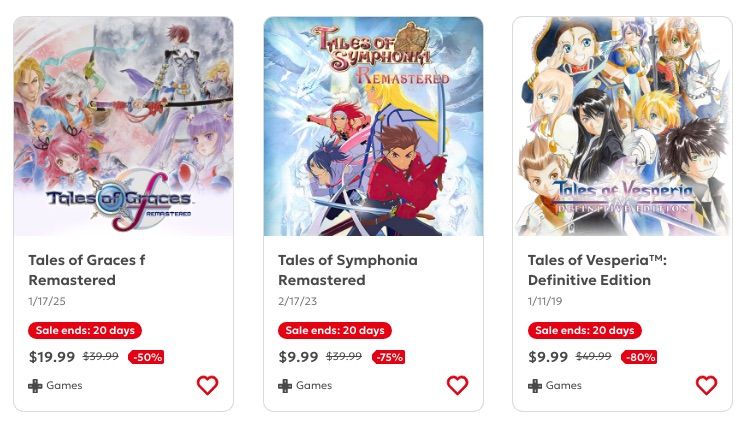
Task: Select the $19.99 sale price
Action: (52, 357)
